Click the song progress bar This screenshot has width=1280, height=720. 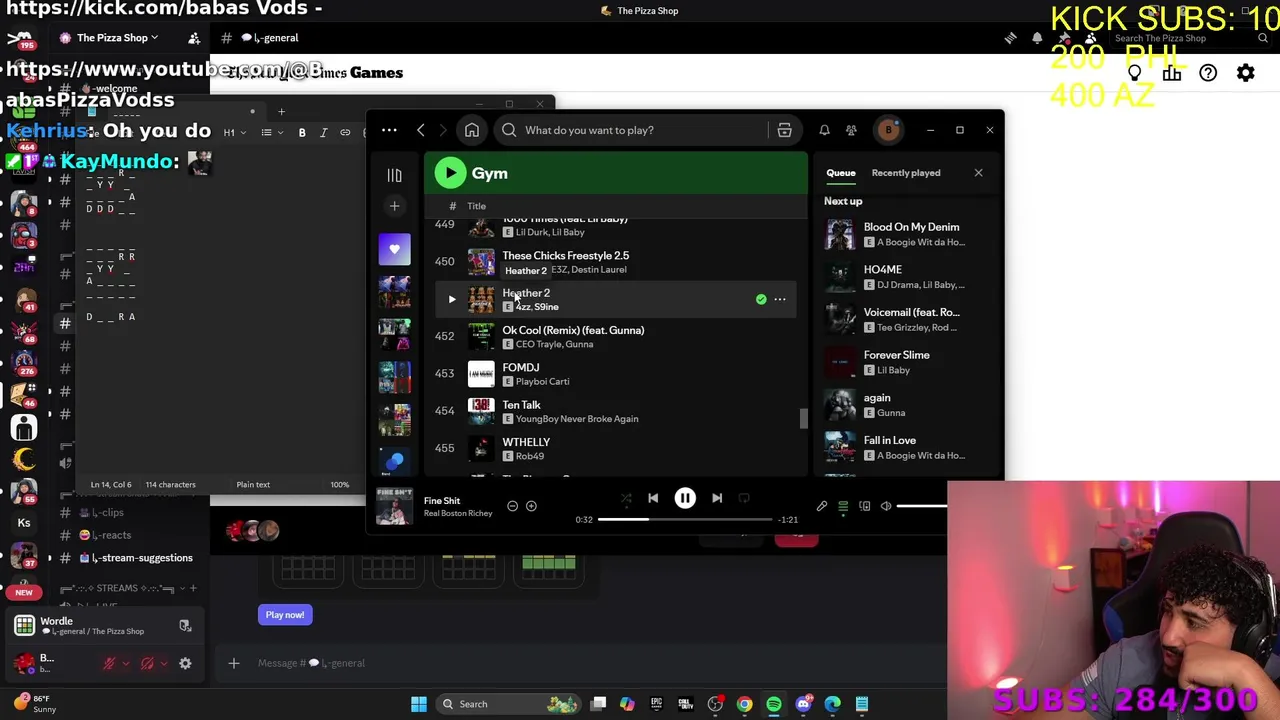click(x=685, y=519)
